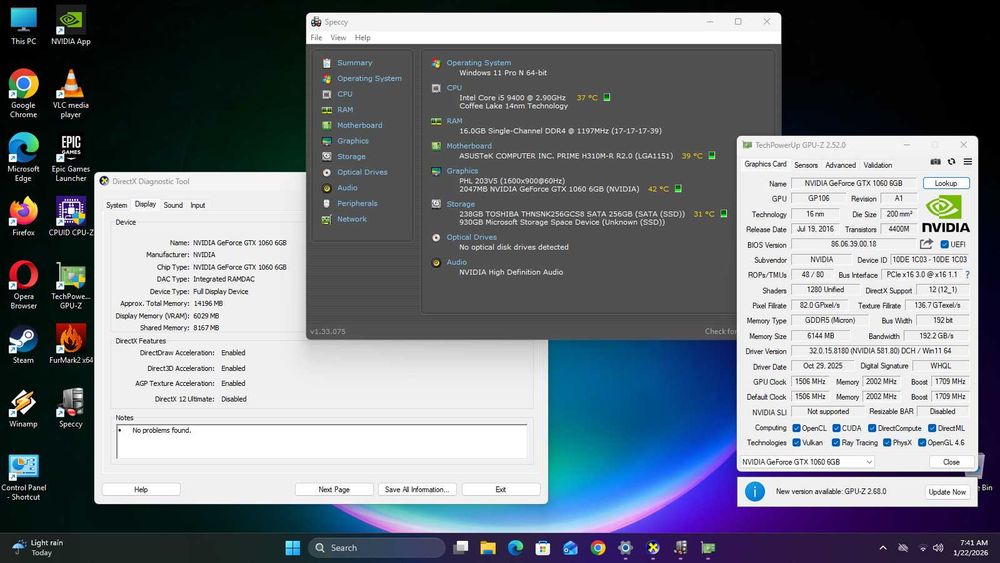This screenshot has height=563, width=1000.
Task: Click File Explorer icon on taskbar
Action: click(x=488, y=548)
